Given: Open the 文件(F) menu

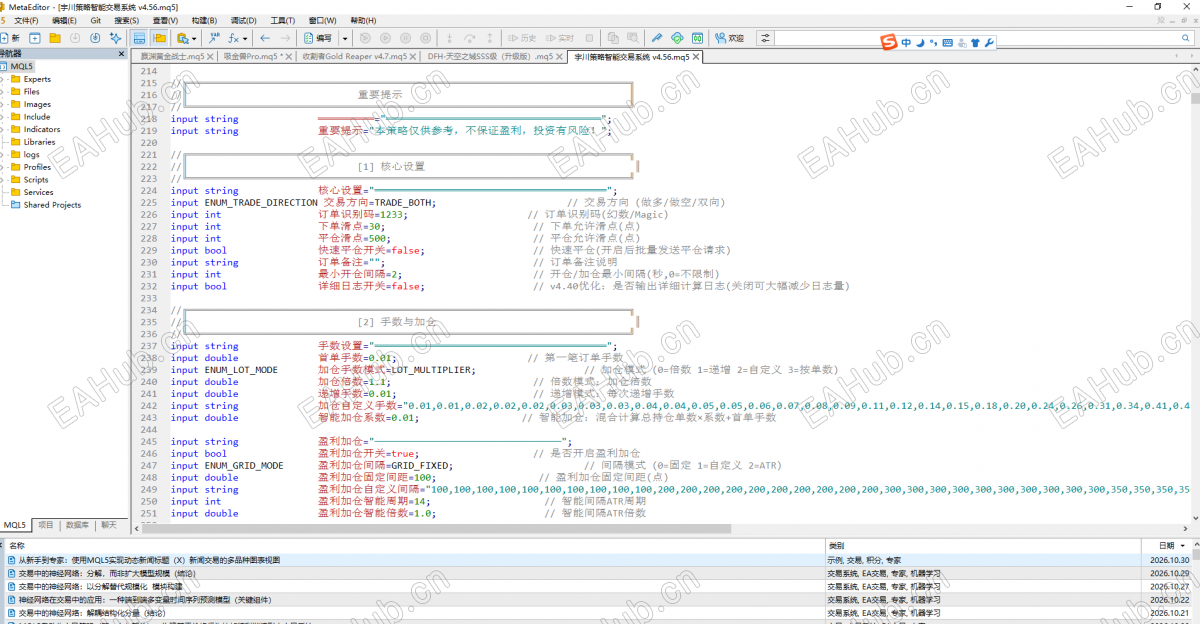Looking at the screenshot, I should (26, 20).
